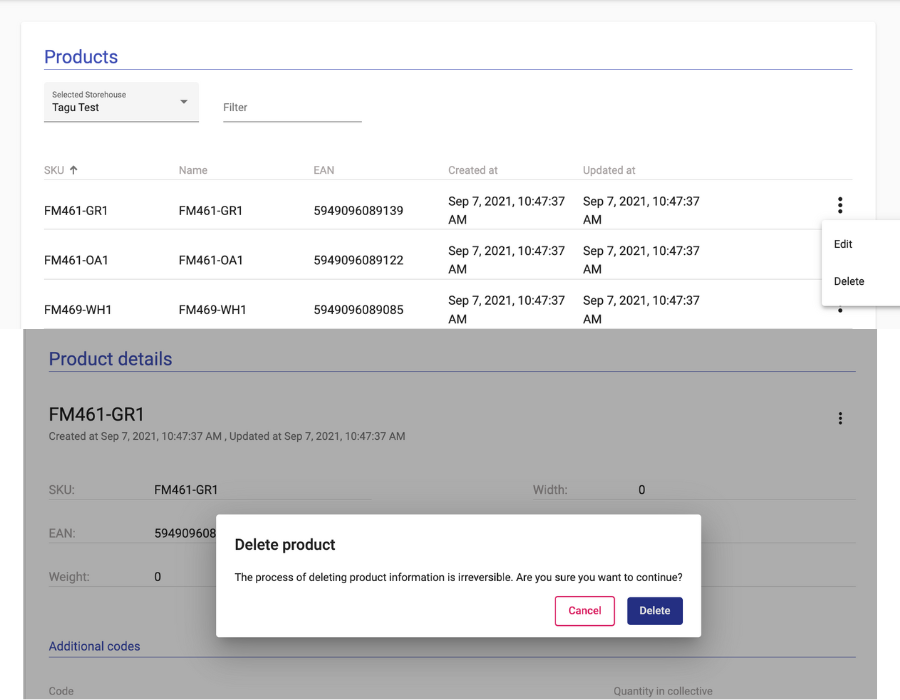Viewport: 900px width, 700px height.
Task: Select Name cell FM469-WH1
Action: coord(212,310)
